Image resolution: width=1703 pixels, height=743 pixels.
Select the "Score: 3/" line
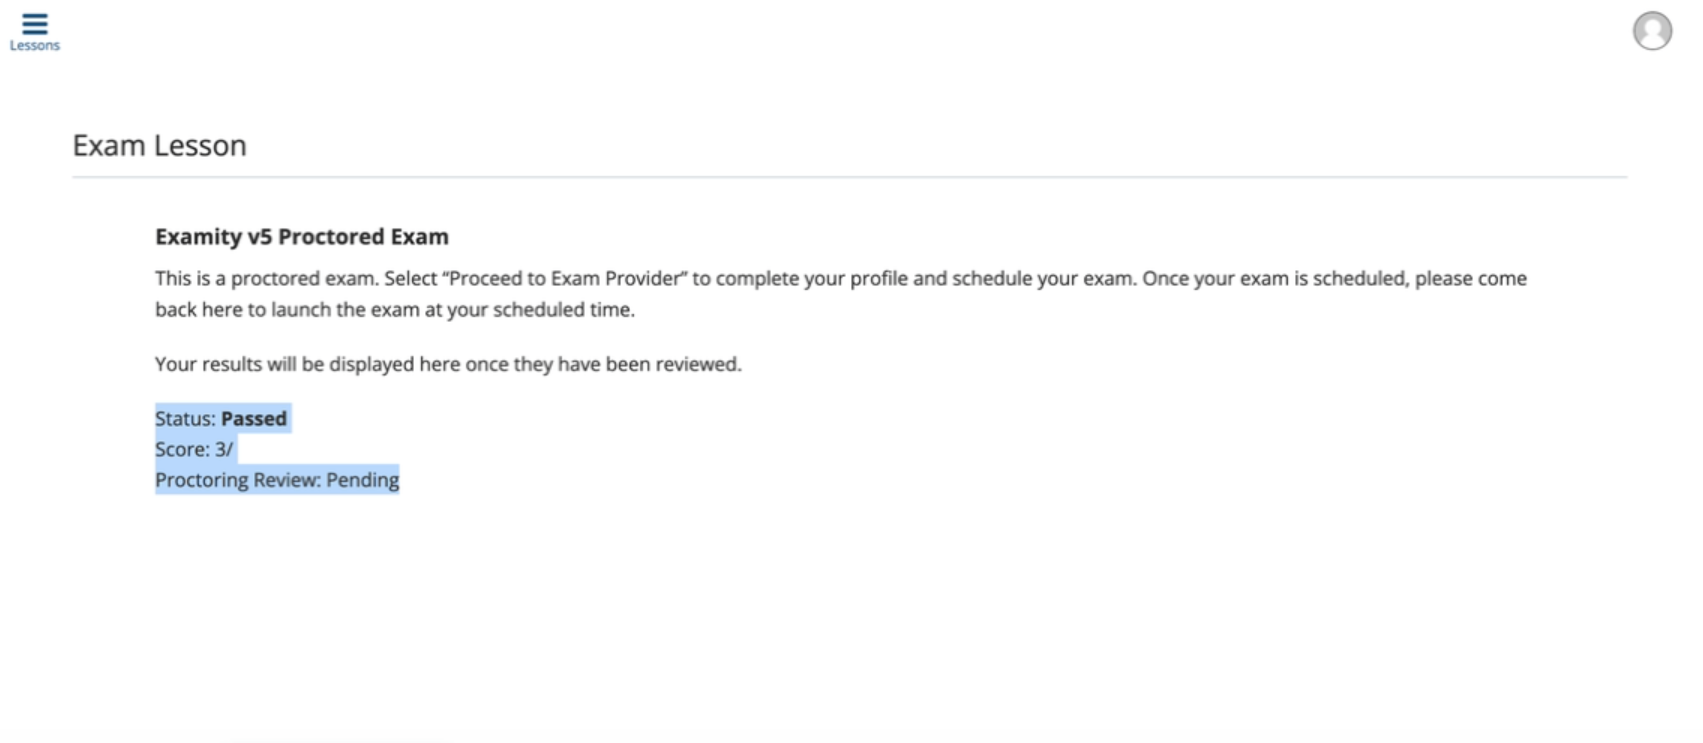pos(194,450)
